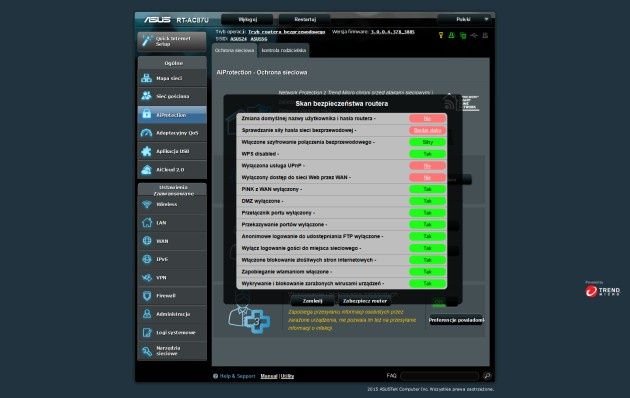Click the AiProtection - Ochrona sieciowa heading
The width and height of the screenshot is (630, 398).
[262, 72]
